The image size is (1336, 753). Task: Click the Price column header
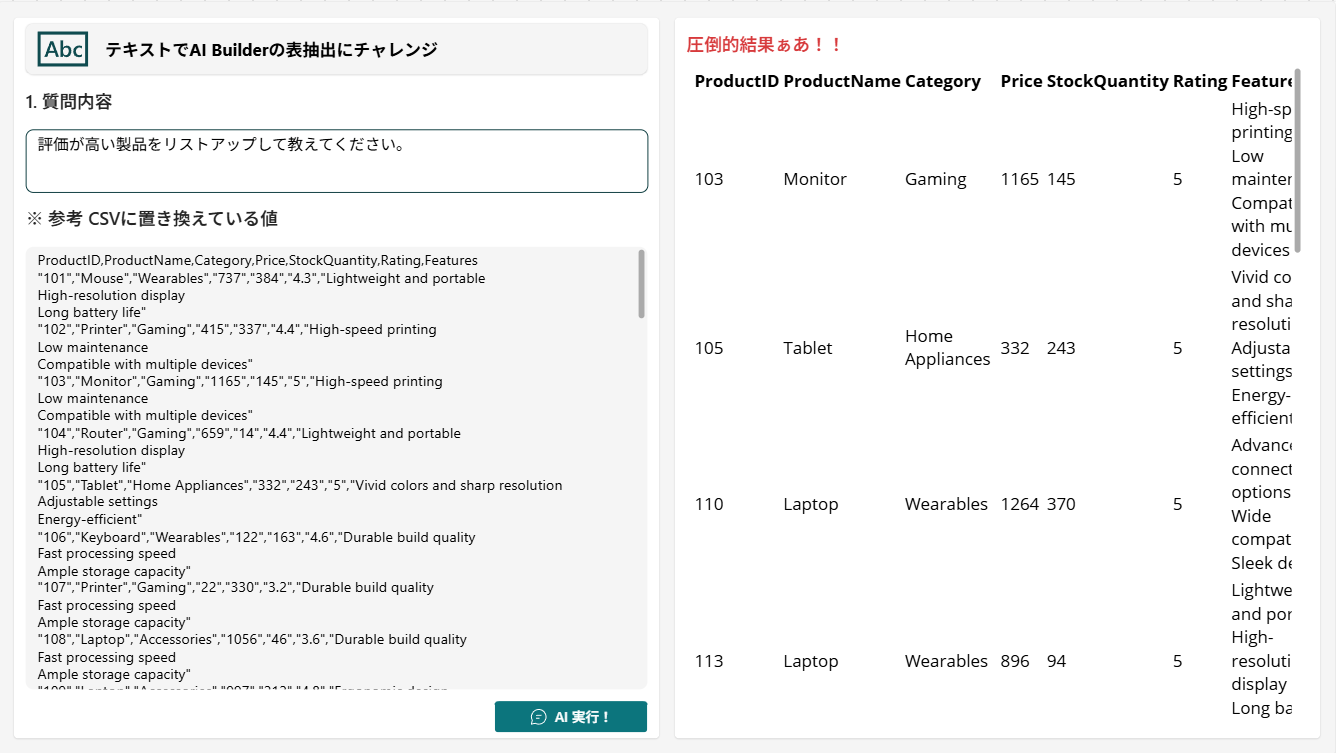pos(1021,81)
